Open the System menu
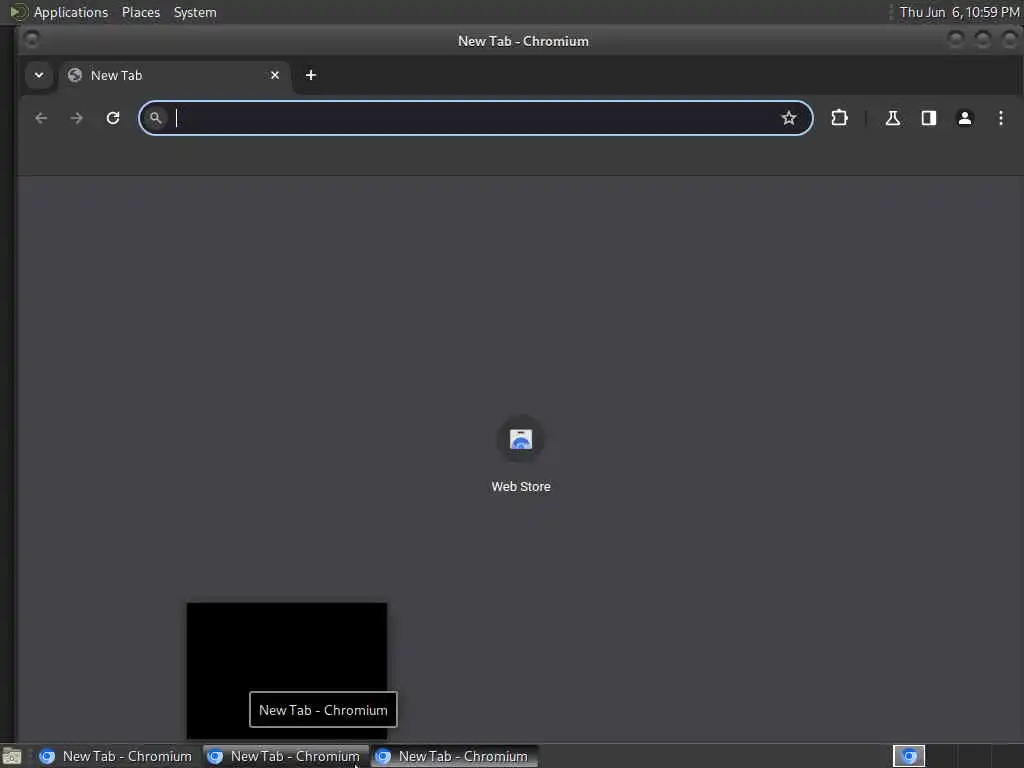1024x768 pixels. pyautogui.click(x=195, y=12)
